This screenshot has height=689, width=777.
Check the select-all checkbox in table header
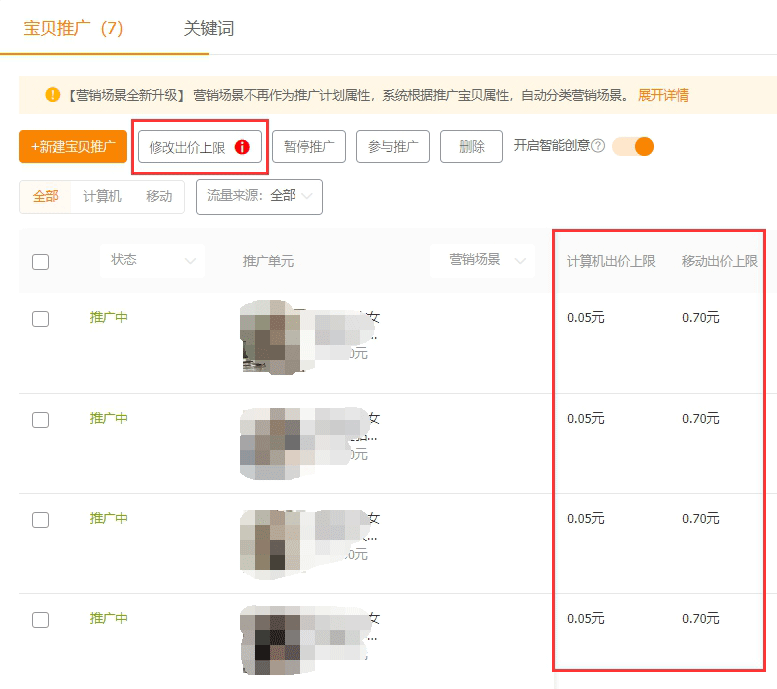click(x=41, y=262)
